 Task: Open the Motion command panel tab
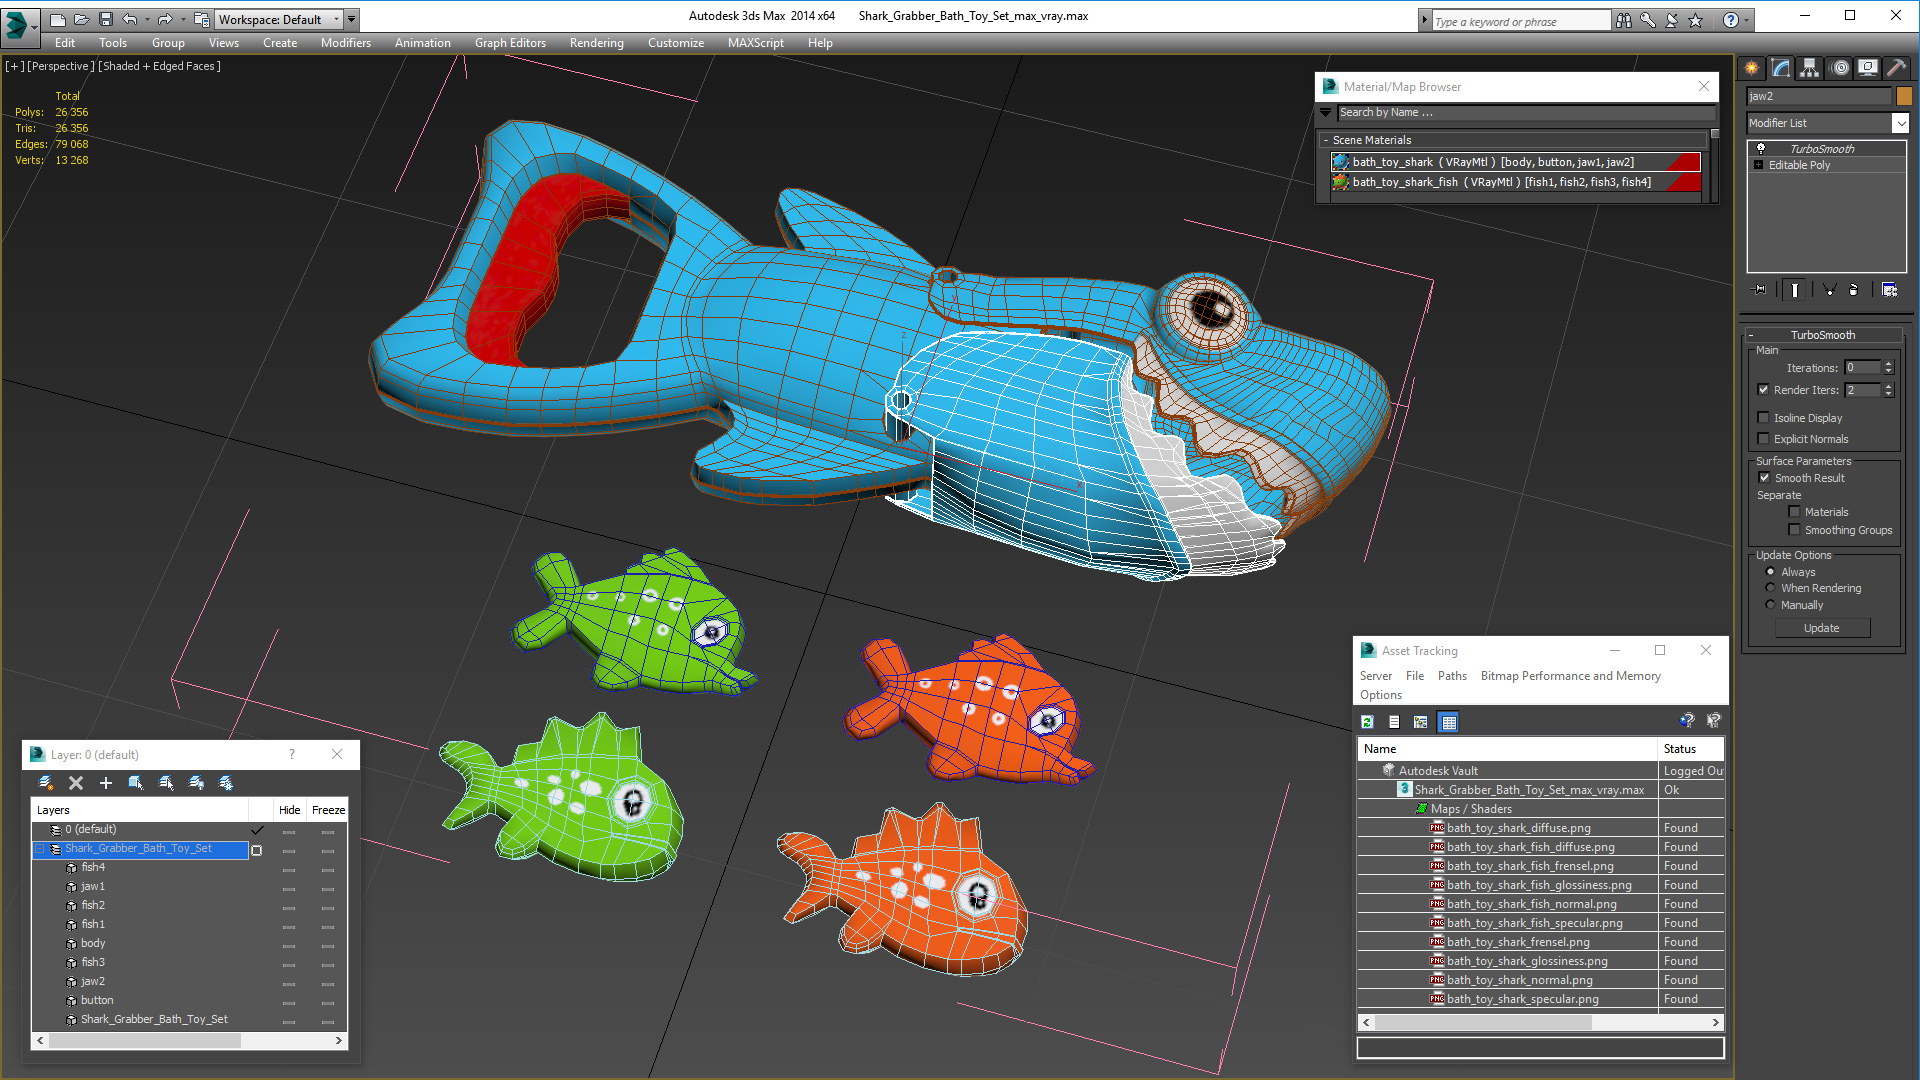pos(1839,68)
